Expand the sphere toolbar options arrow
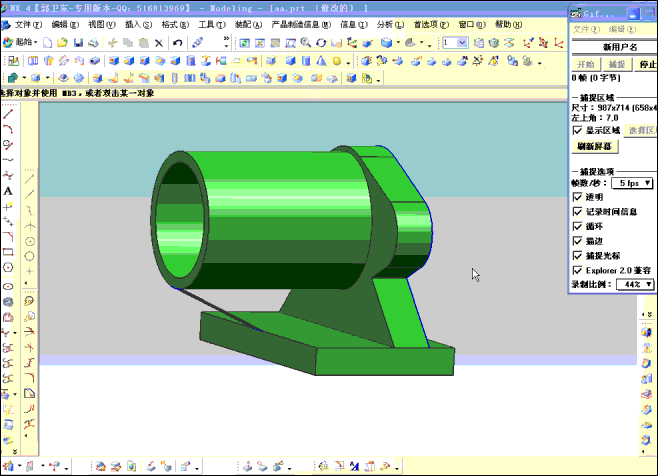Viewport: 658px width, 476px height. tap(348, 63)
